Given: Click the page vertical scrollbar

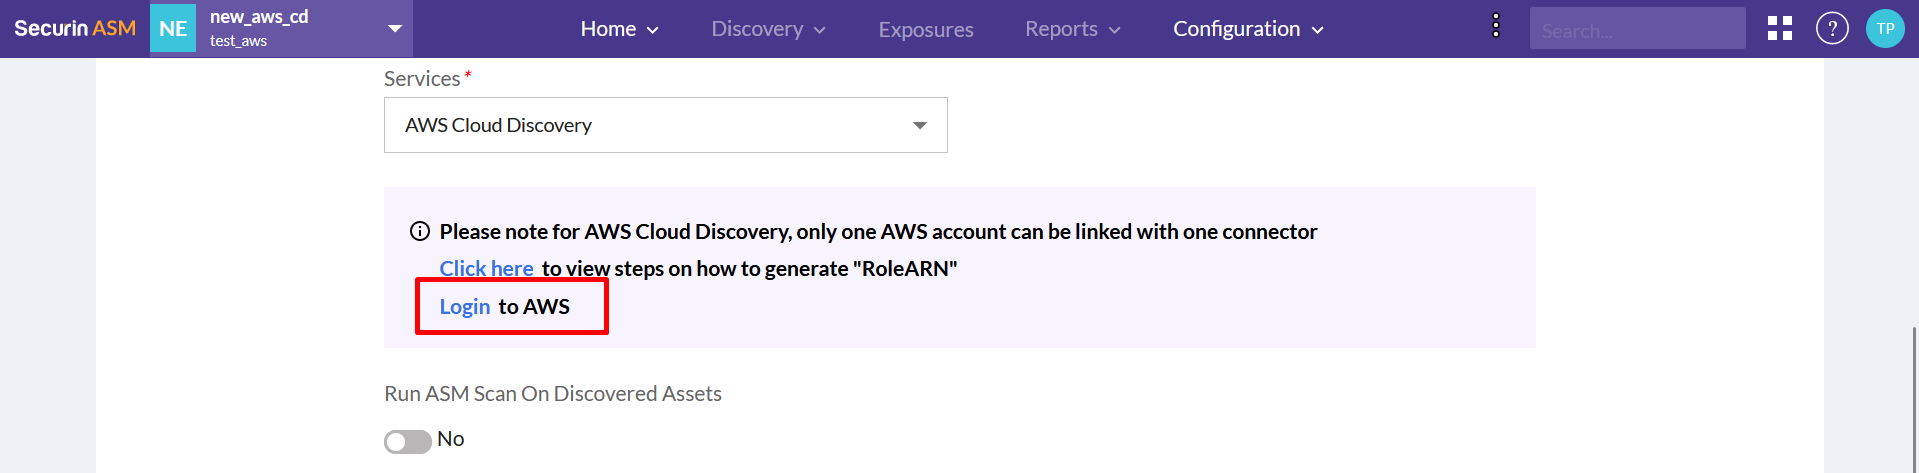Looking at the screenshot, I should coord(1914,400).
